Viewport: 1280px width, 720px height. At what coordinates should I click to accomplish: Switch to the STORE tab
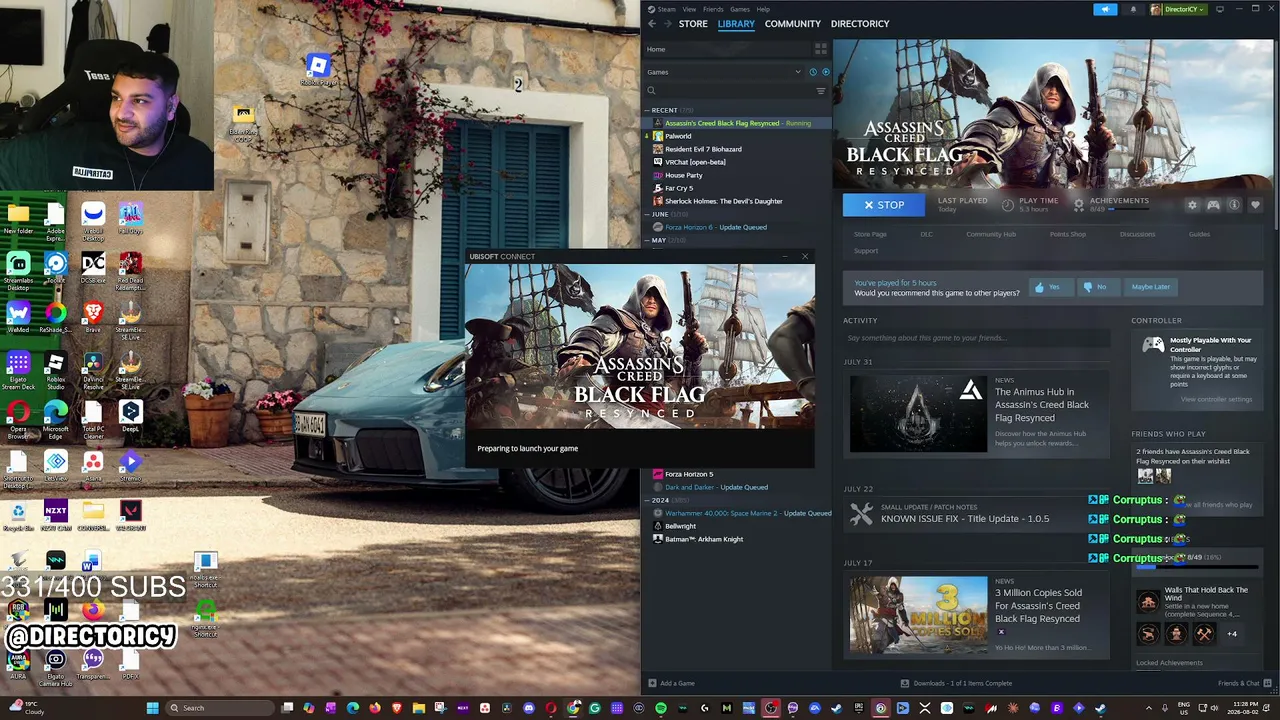point(693,24)
